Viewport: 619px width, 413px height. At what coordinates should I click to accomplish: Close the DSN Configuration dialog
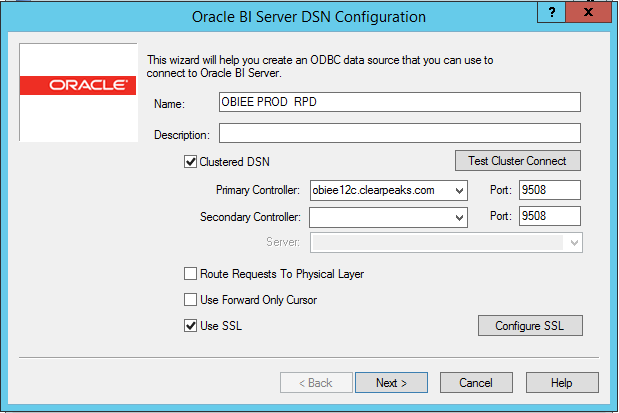588,12
